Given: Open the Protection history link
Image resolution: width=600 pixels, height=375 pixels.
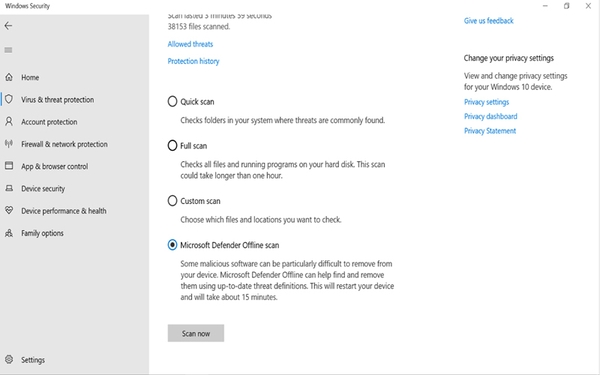Looking at the screenshot, I should [193, 61].
